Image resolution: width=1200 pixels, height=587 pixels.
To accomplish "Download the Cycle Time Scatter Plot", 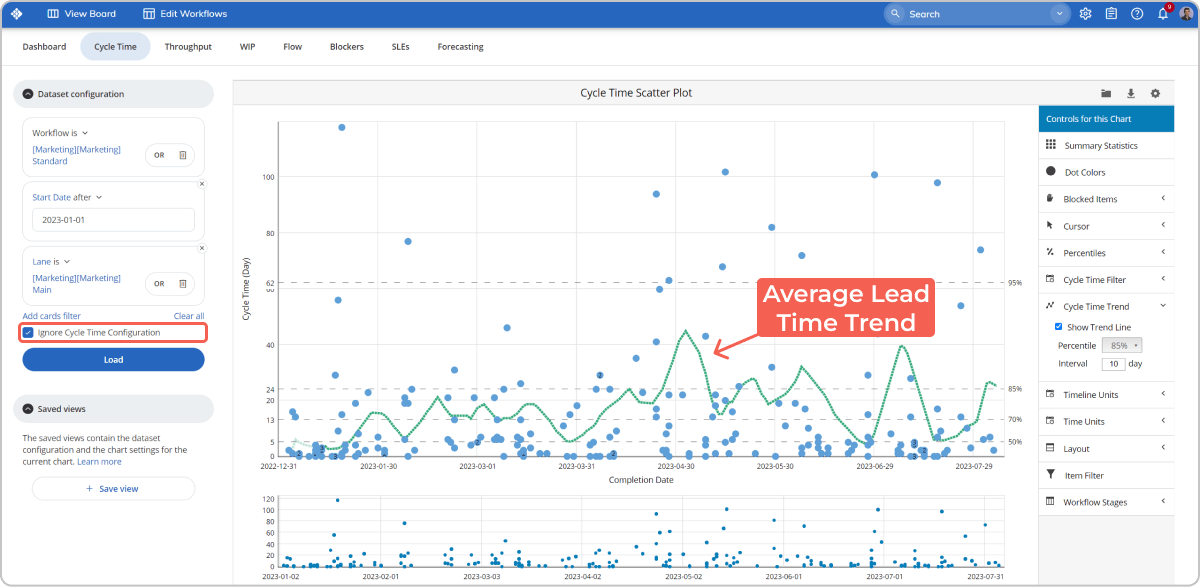I will click(x=1131, y=93).
